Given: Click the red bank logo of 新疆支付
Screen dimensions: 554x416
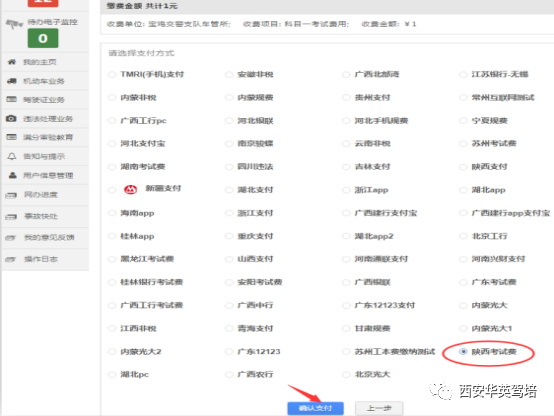Looking at the screenshot, I should point(130,189).
